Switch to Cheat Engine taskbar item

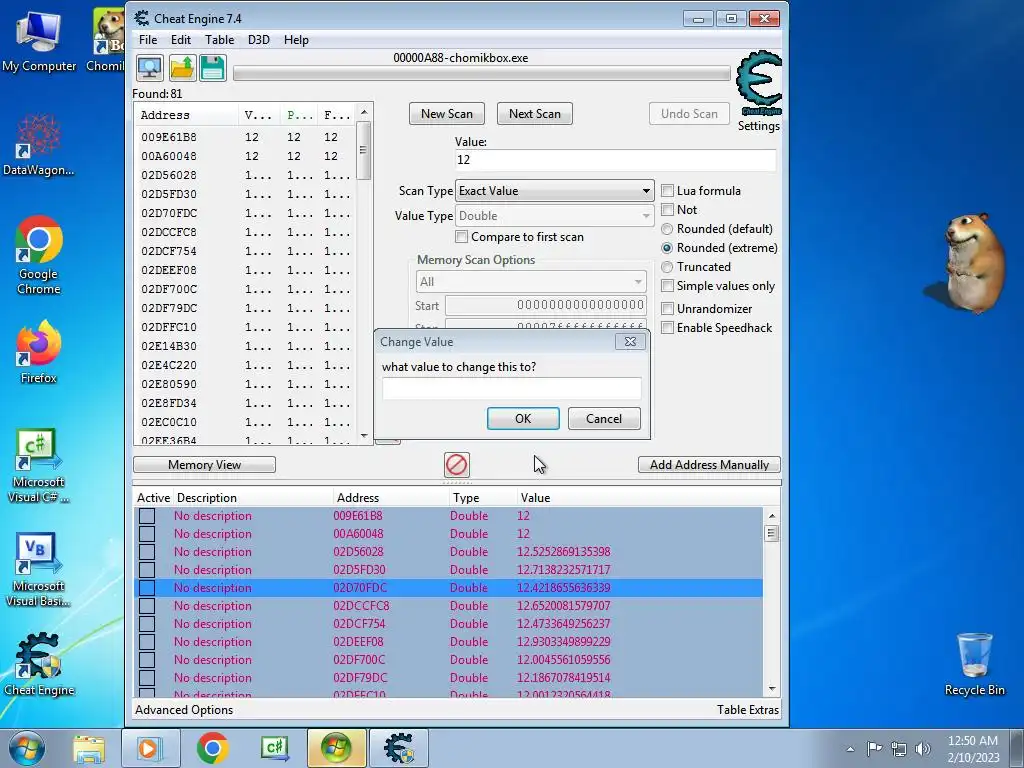pyautogui.click(x=399, y=748)
